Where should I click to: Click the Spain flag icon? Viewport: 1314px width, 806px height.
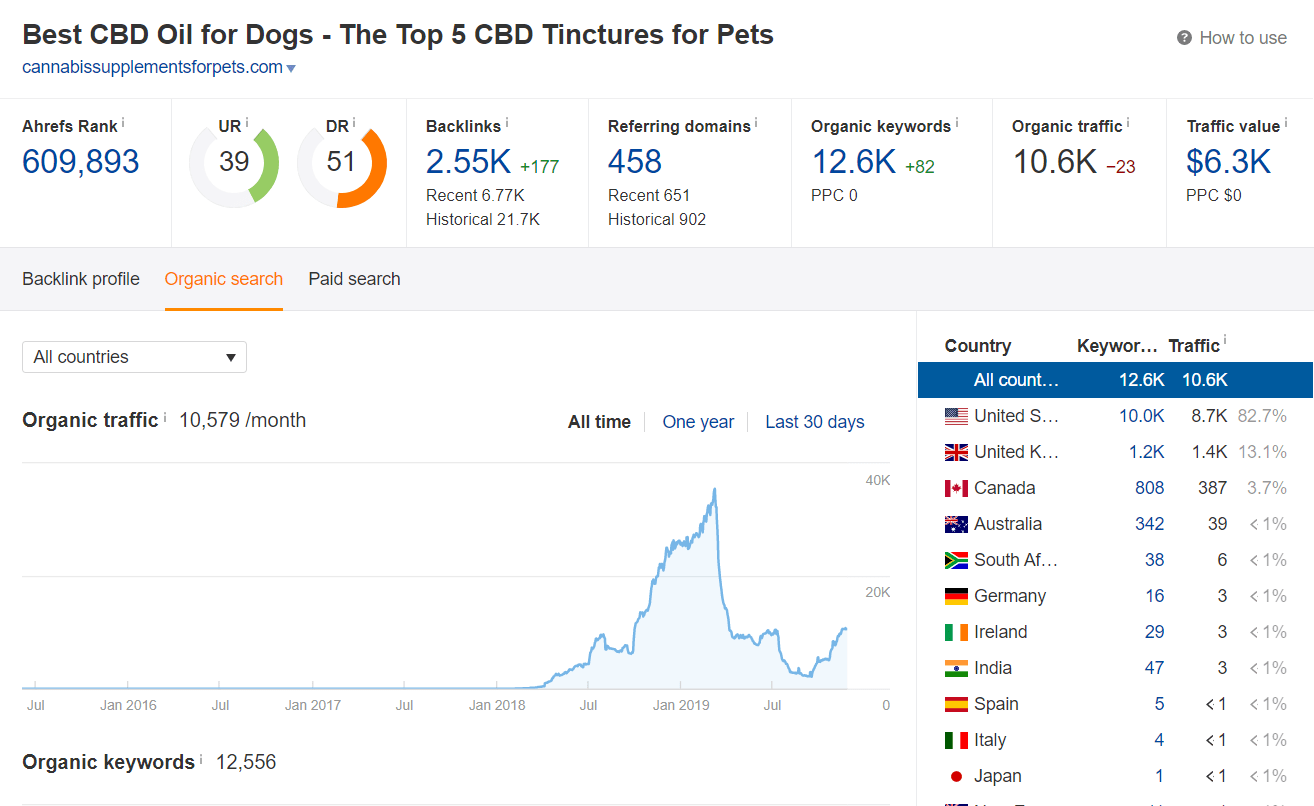956,704
